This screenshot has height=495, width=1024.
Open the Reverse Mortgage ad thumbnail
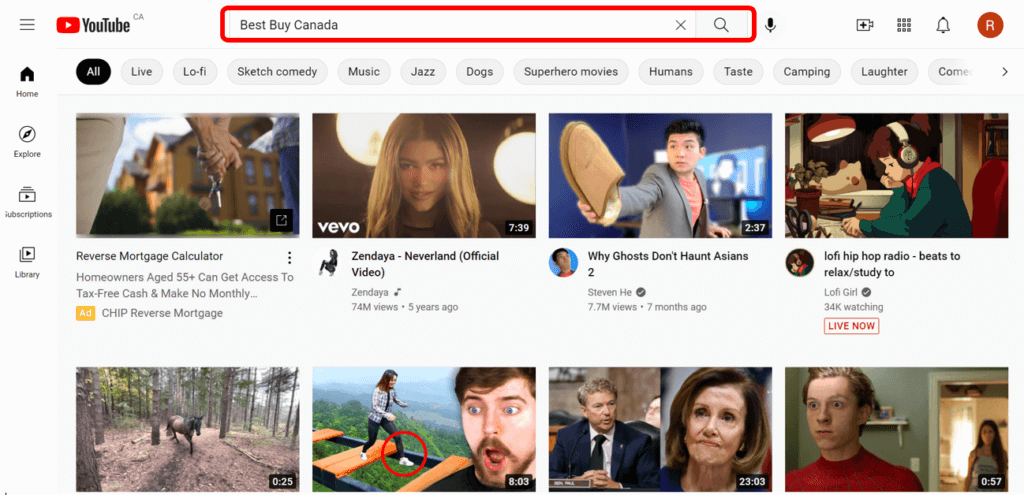point(187,175)
